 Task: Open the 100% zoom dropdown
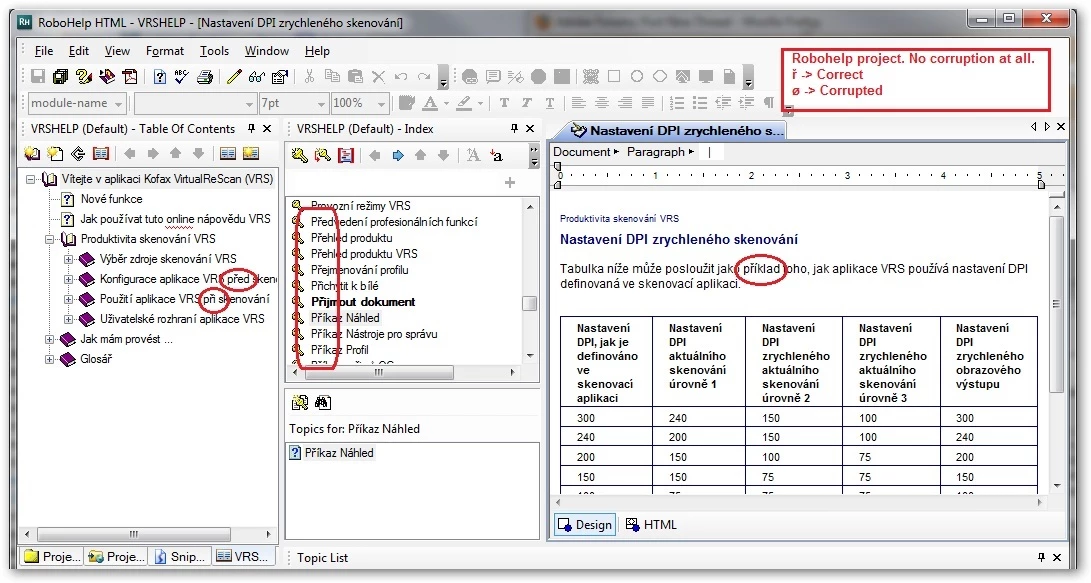(x=381, y=104)
